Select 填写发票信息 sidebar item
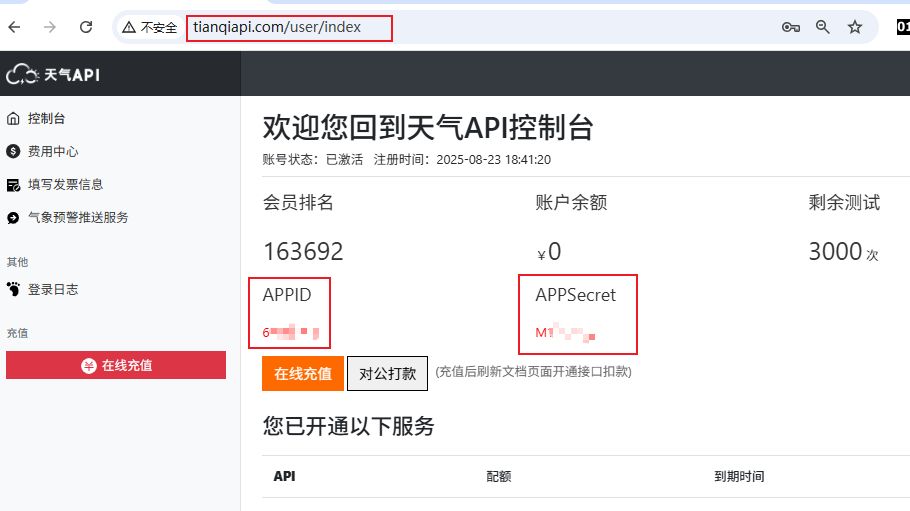The image size is (910, 511). (x=65, y=185)
